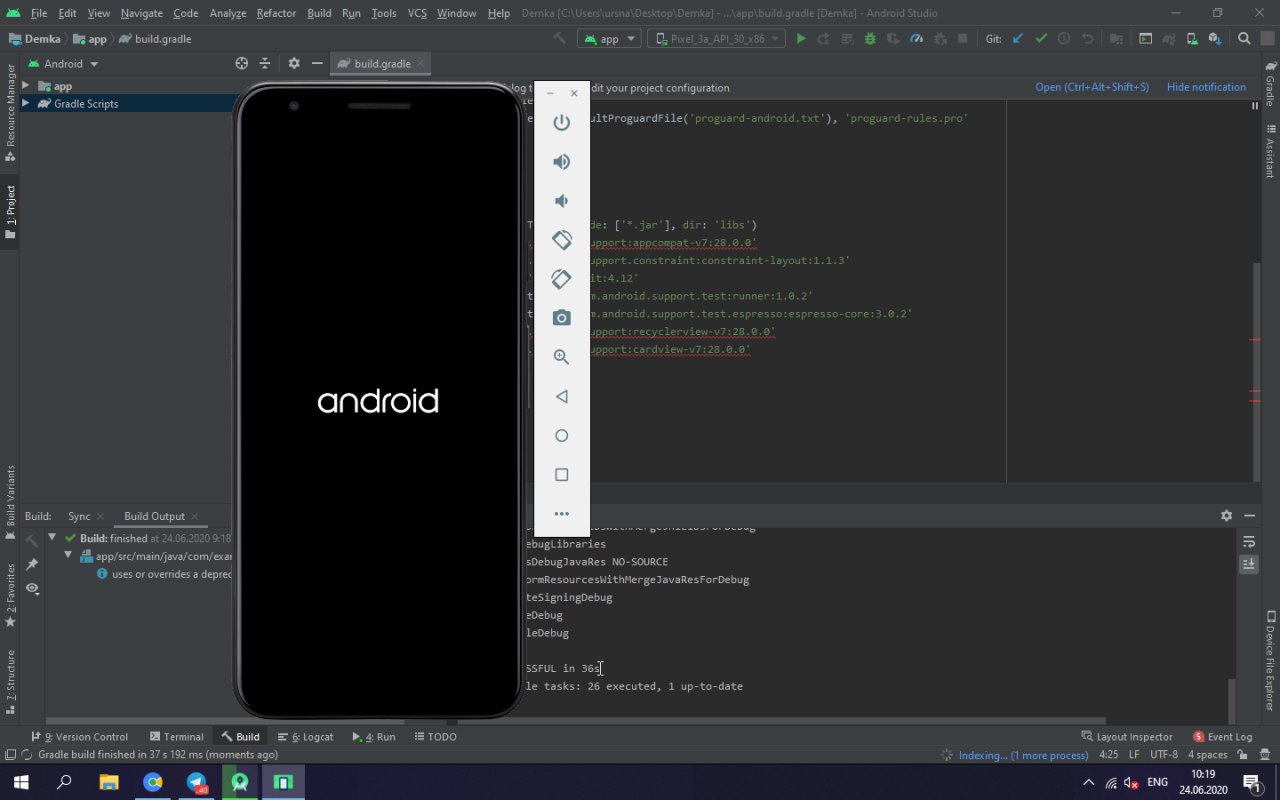Screen dimensions: 1280x800
Task: Open the Pixel_3a_API_30_x86 device dropdown
Action: click(x=717, y=39)
